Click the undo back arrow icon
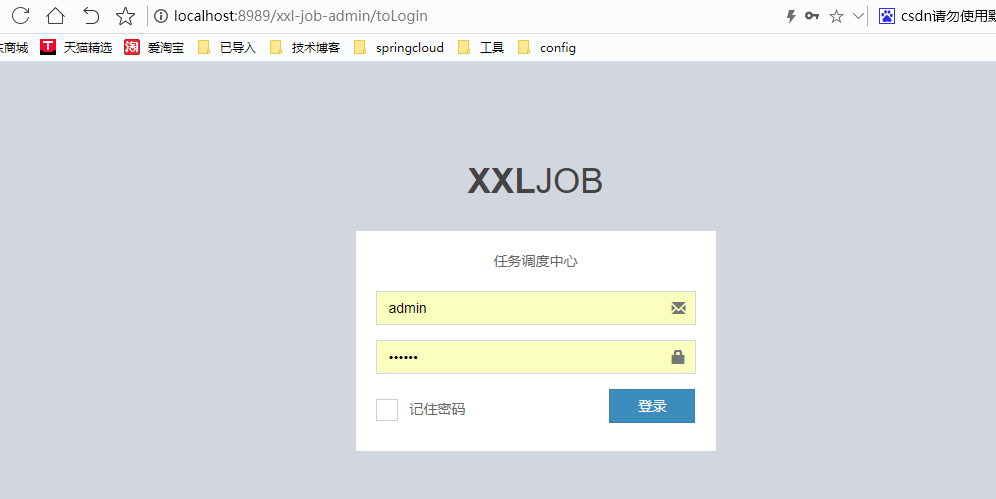 pyautogui.click(x=91, y=15)
